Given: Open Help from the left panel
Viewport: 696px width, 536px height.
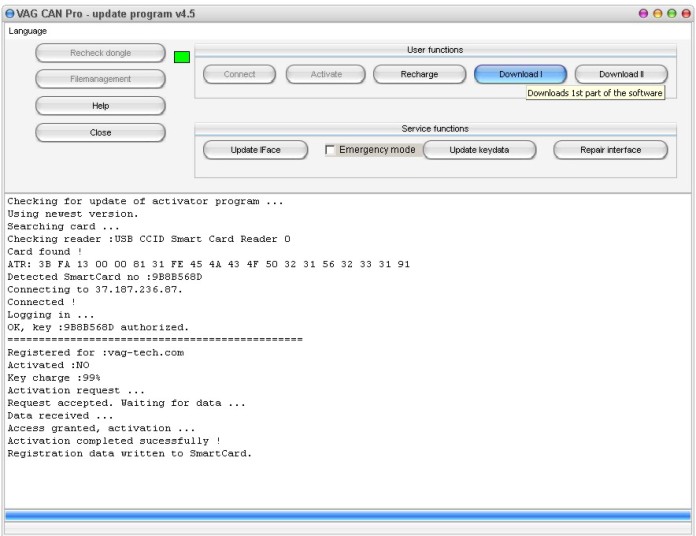Looking at the screenshot, I should (100, 106).
